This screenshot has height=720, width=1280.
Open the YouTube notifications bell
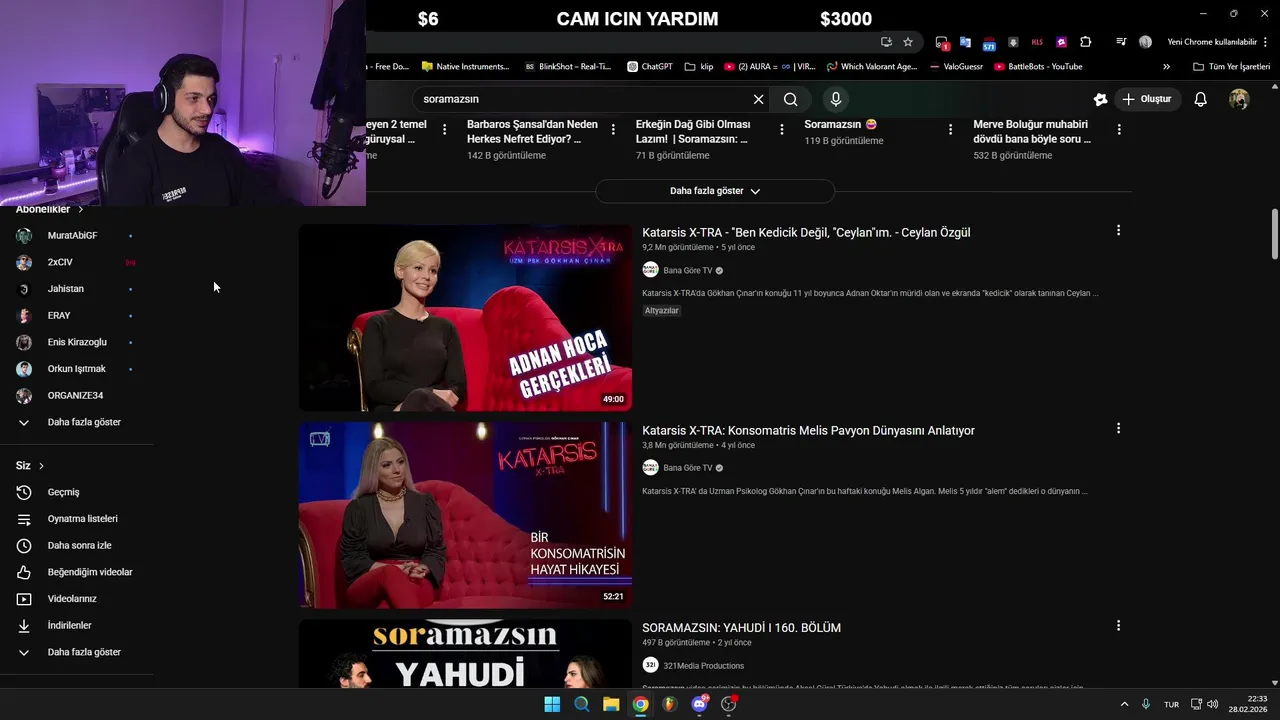pos(1200,99)
